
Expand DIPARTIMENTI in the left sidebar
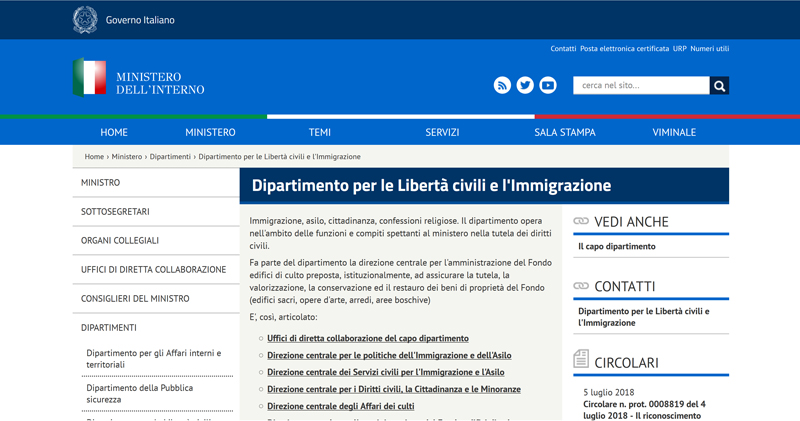pos(109,328)
